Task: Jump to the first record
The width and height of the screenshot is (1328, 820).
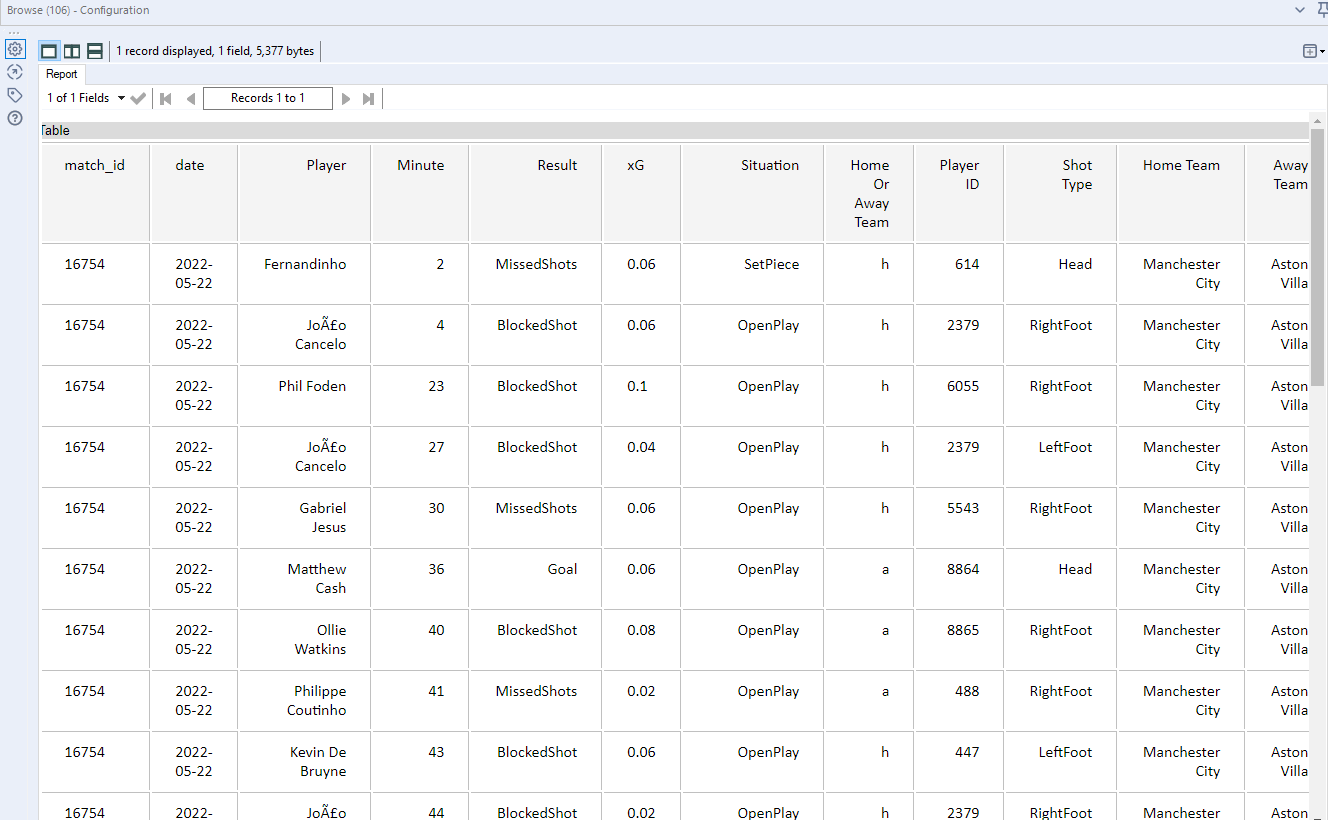Action: tap(166, 98)
